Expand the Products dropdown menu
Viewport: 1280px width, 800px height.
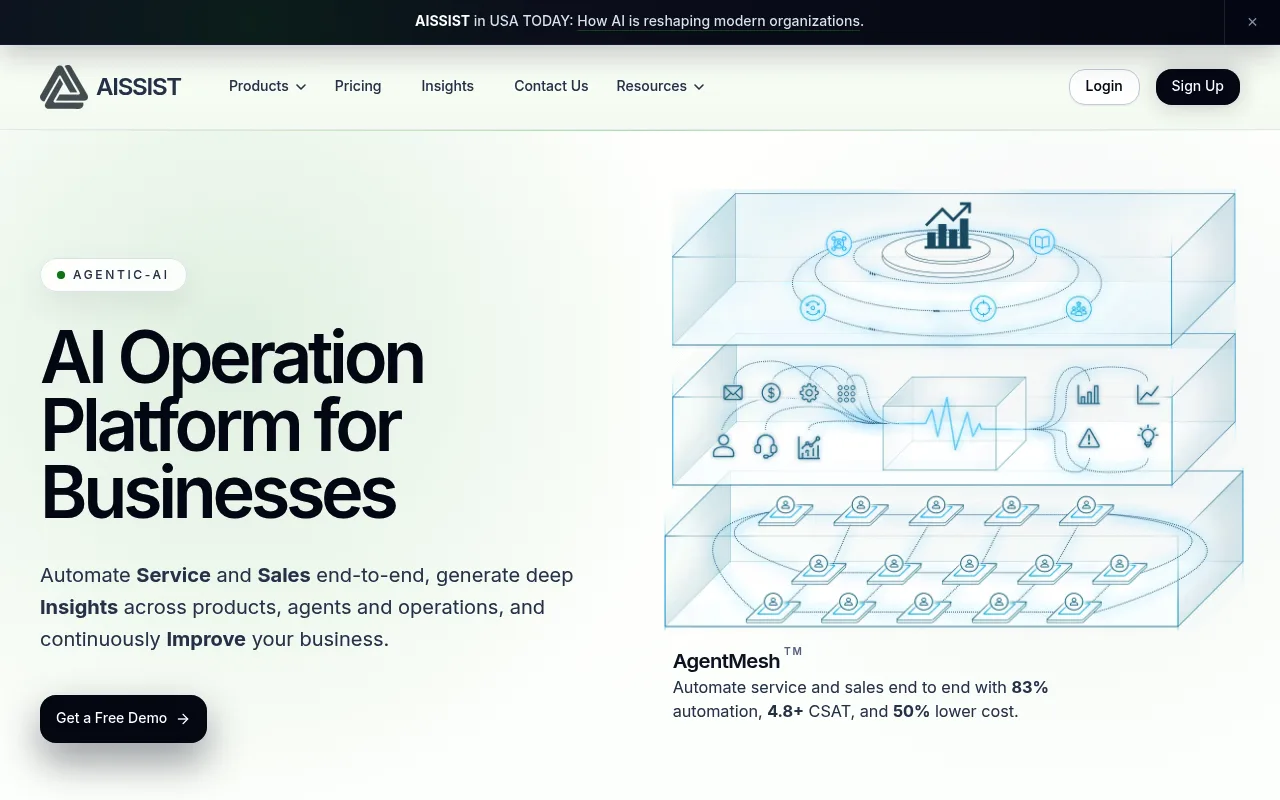(267, 86)
